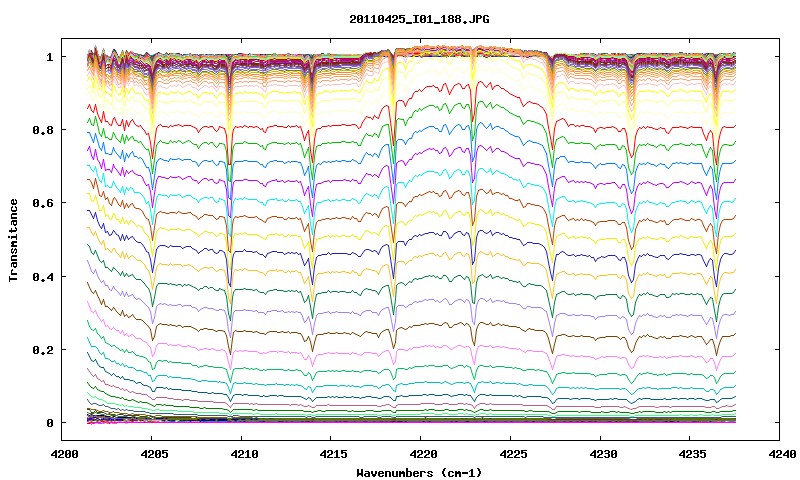
Task: Click the plot title 20110425_I01_188.JPG
Action: click(x=419, y=19)
